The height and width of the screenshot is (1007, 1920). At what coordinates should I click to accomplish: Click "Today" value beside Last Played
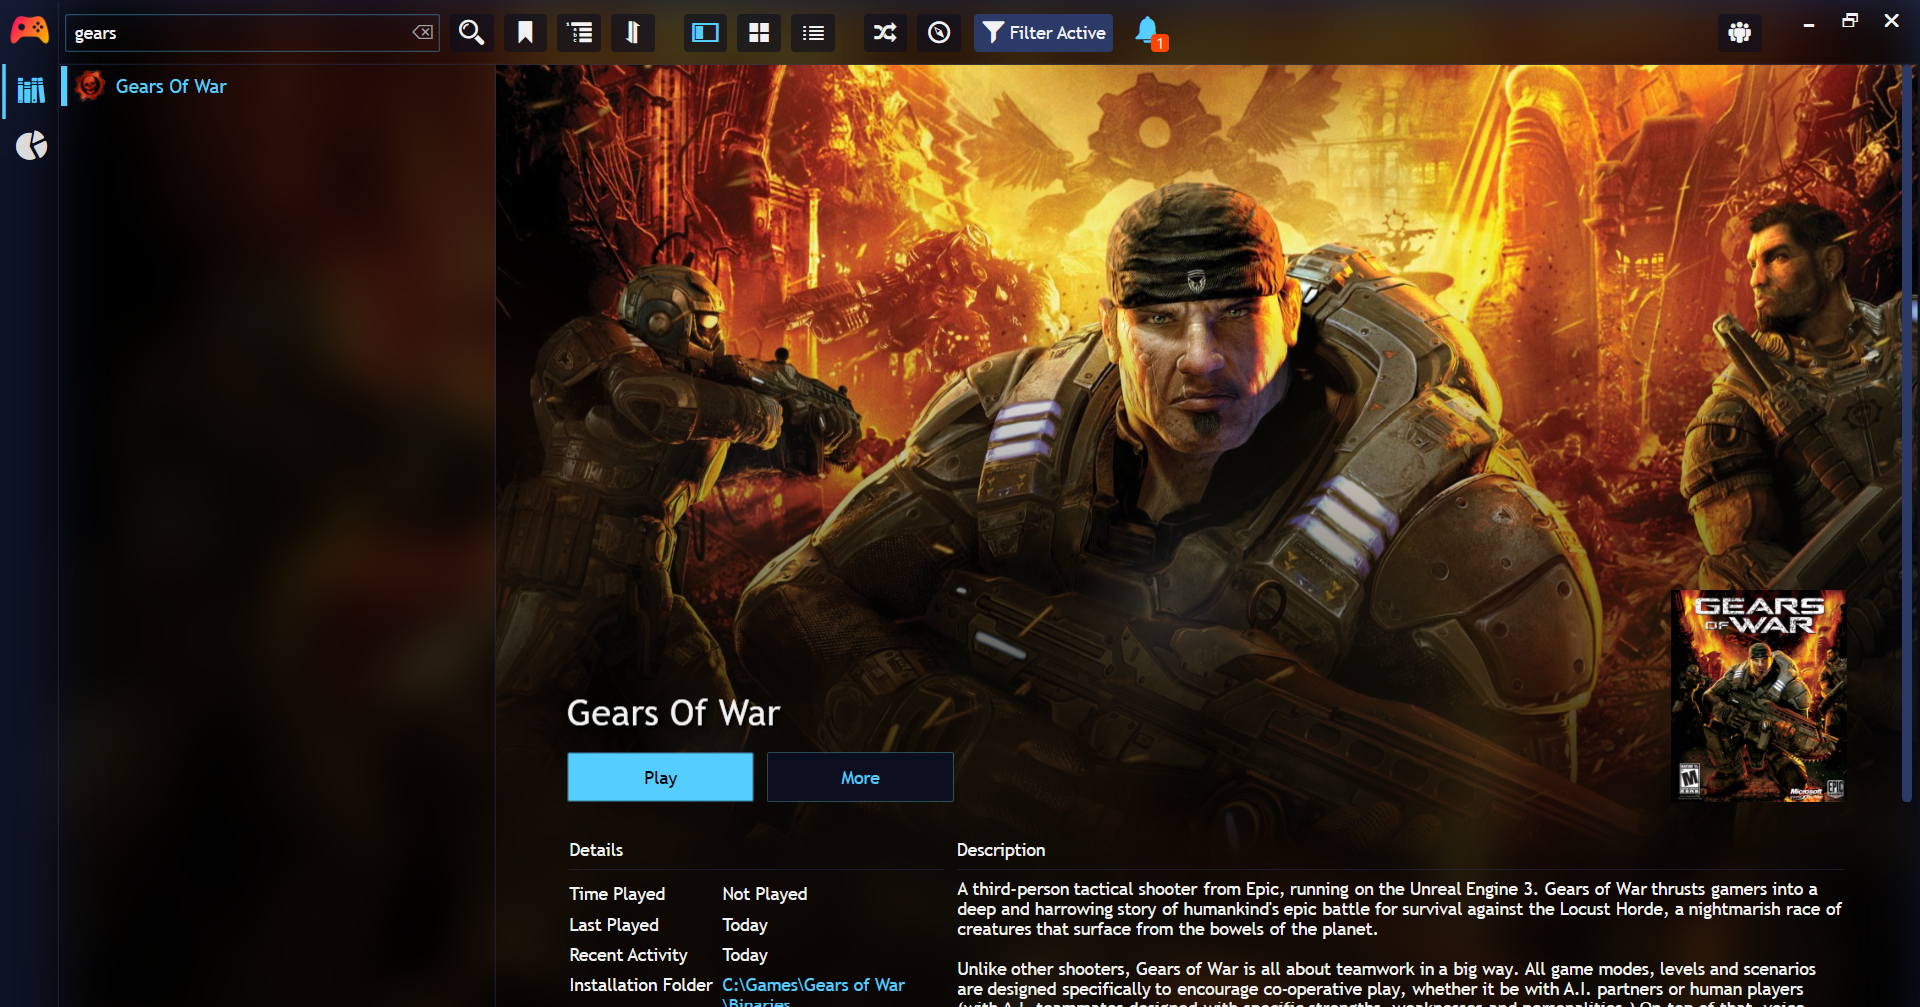(745, 925)
